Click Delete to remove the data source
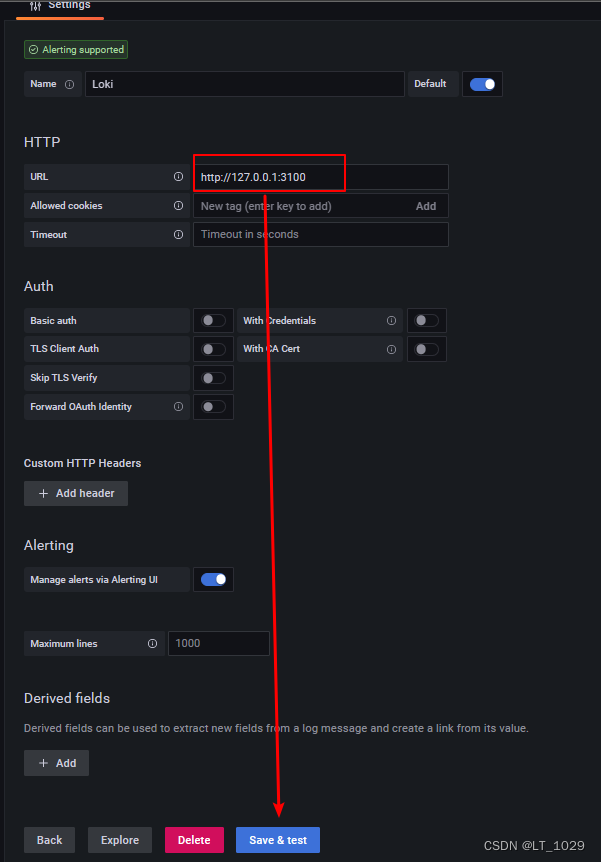The image size is (601, 862). (193, 840)
